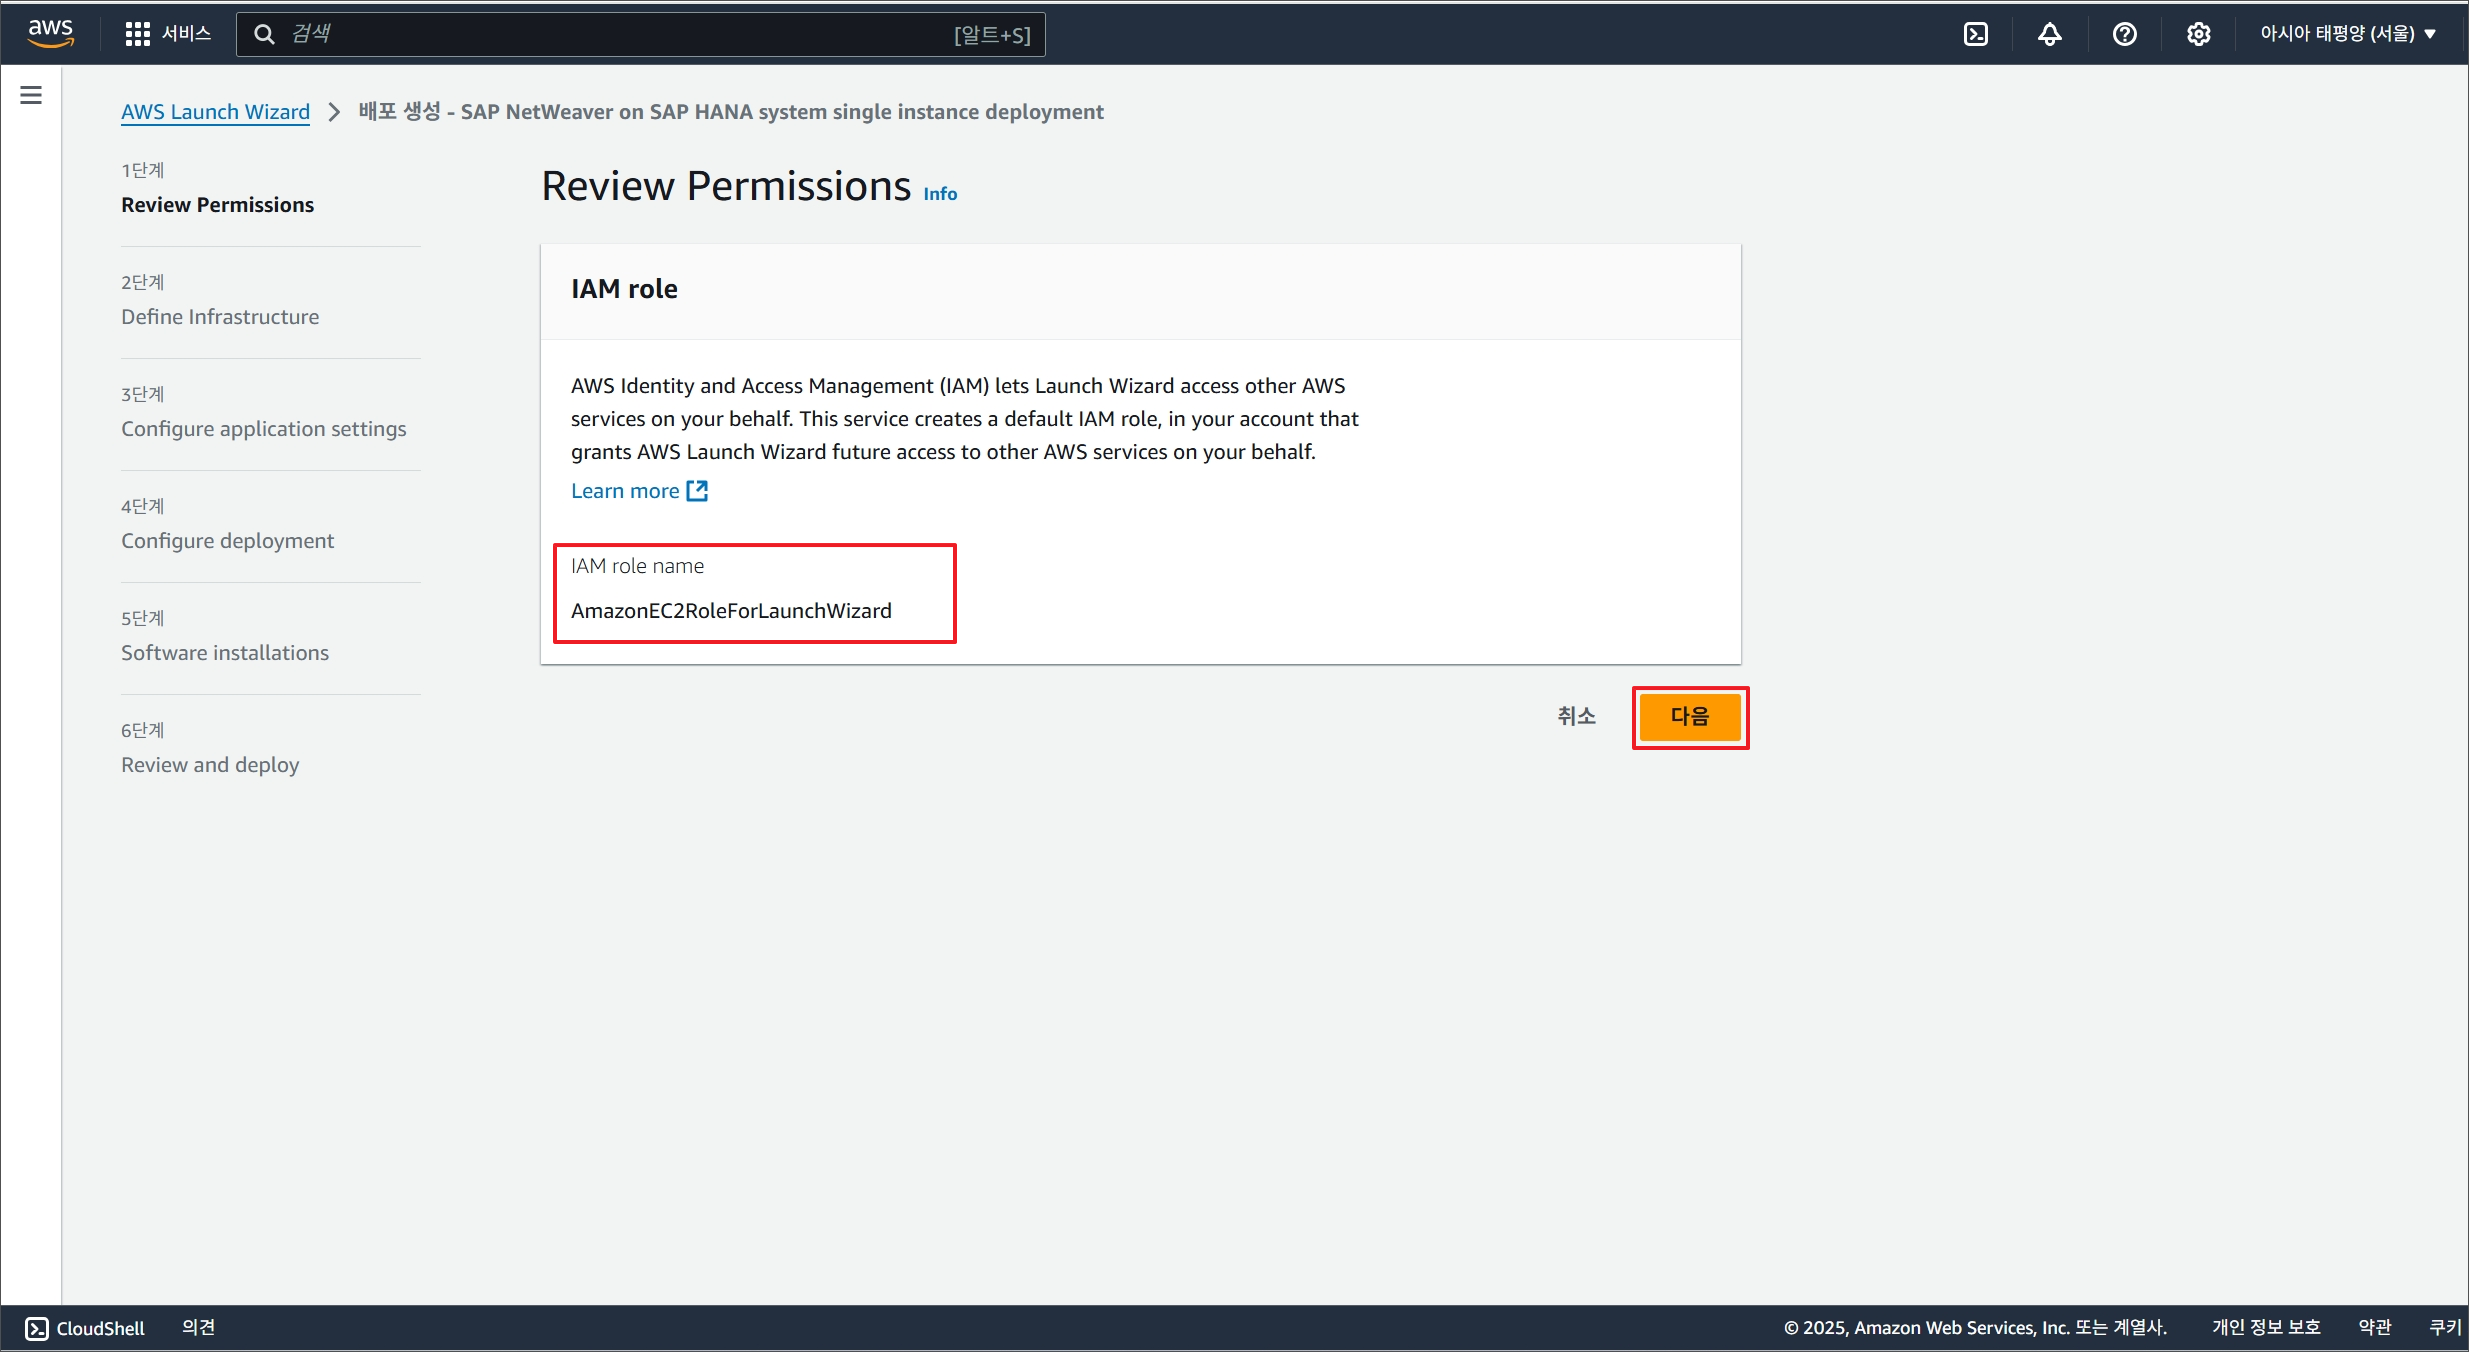Open the 서비스 services grid menu
This screenshot has width=2469, height=1352.
pos(168,34)
